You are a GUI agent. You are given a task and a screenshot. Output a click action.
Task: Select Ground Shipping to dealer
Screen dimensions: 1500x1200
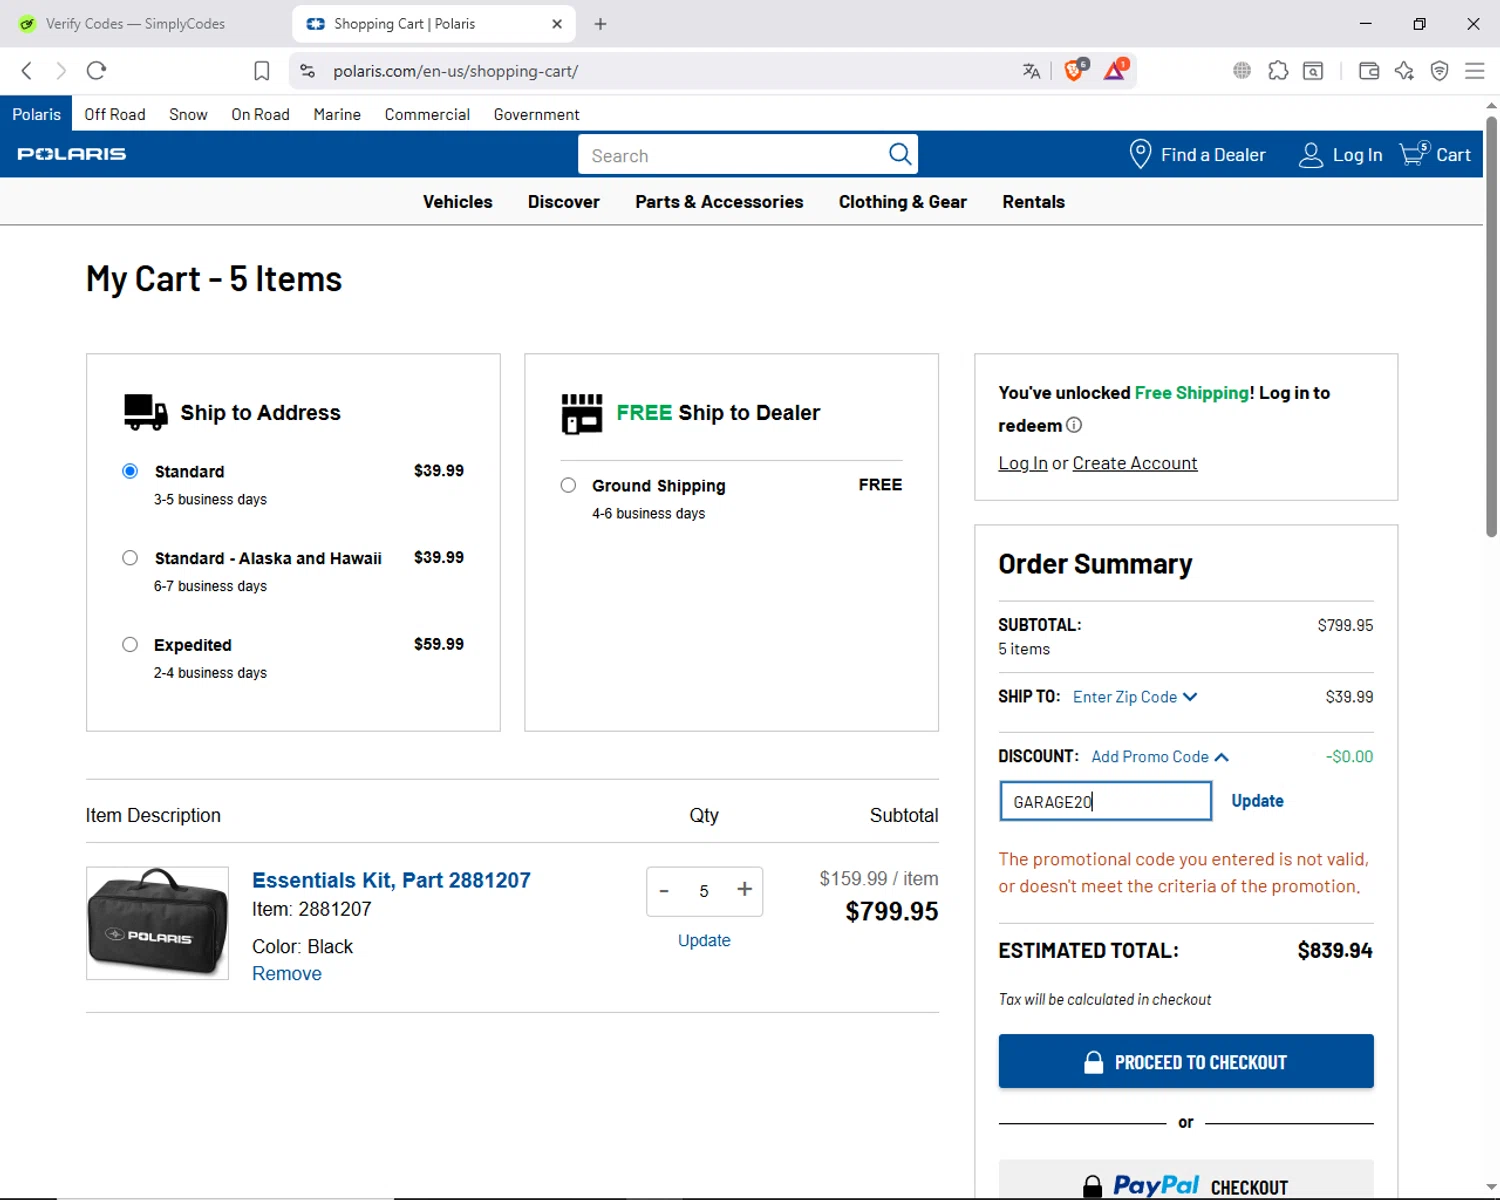[568, 485]
